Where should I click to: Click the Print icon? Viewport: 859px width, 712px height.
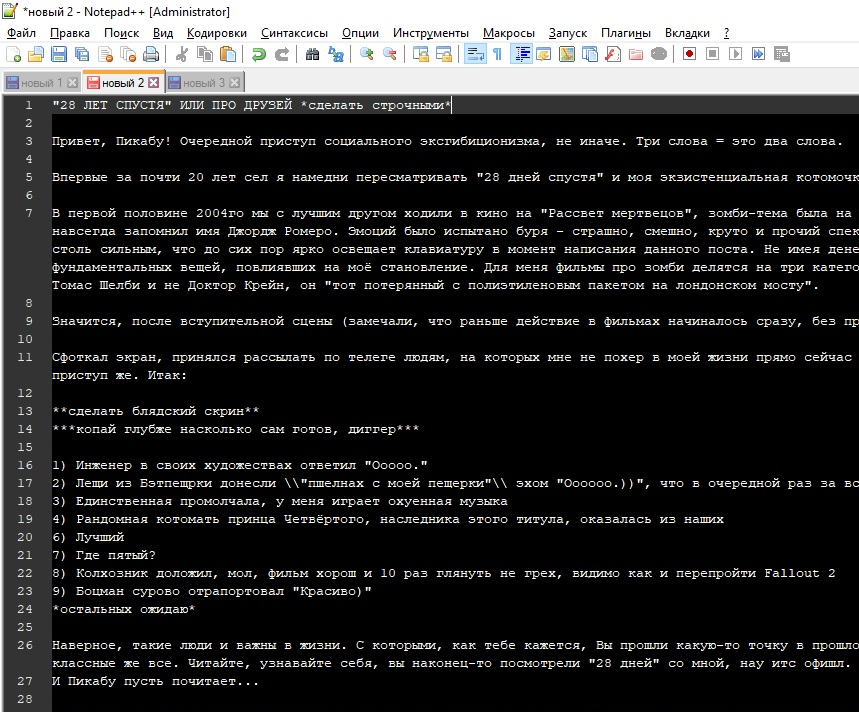coord(151,54)
